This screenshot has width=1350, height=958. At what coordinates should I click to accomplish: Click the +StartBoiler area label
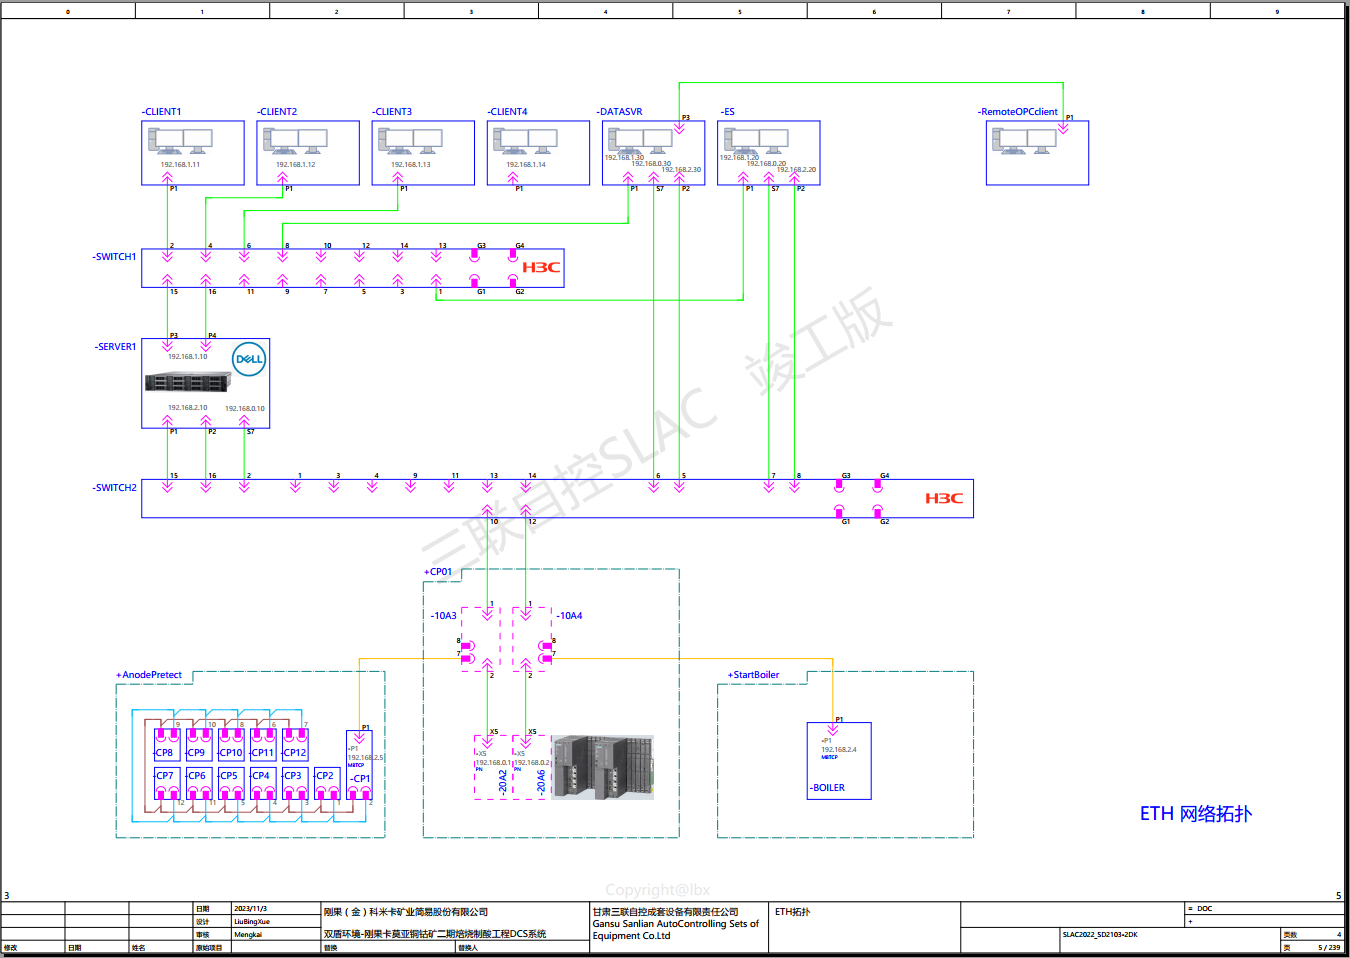753,675
